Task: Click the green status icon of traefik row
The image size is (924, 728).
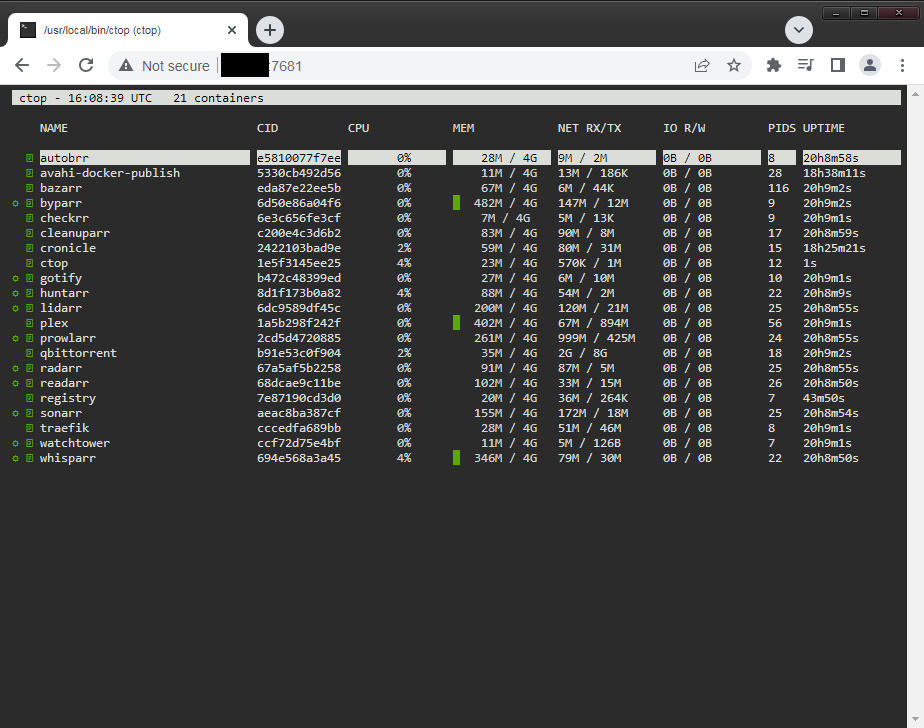Action: [x=29, y=428]
